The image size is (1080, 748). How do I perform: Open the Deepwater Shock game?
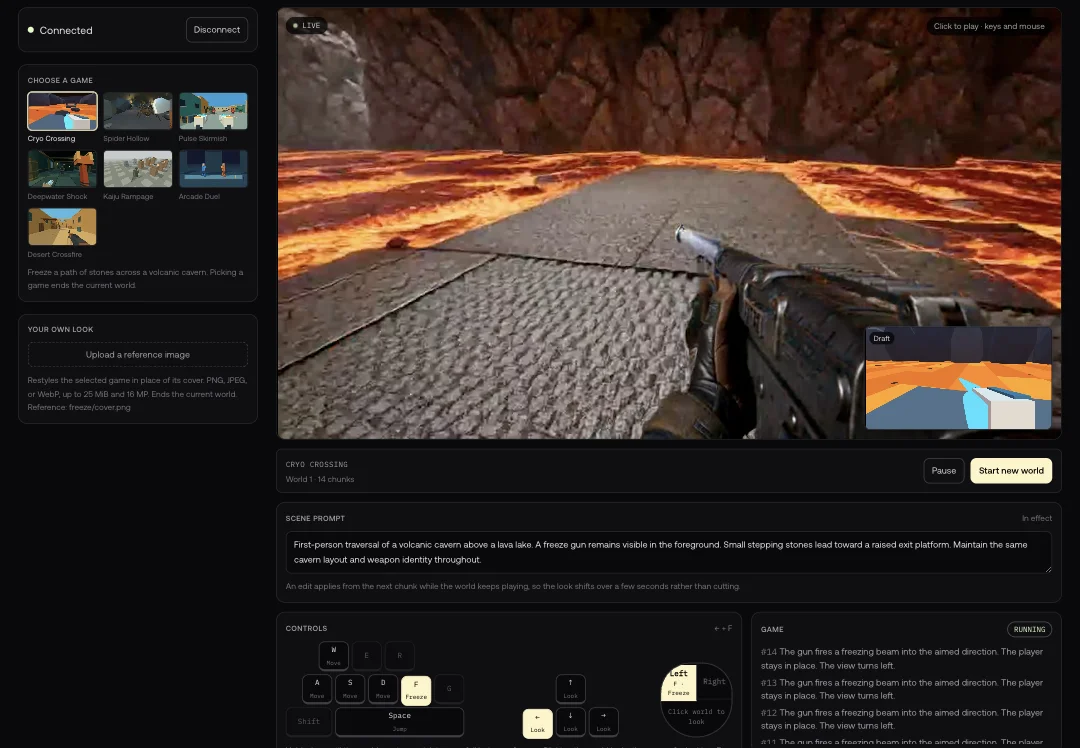[62, 169]
